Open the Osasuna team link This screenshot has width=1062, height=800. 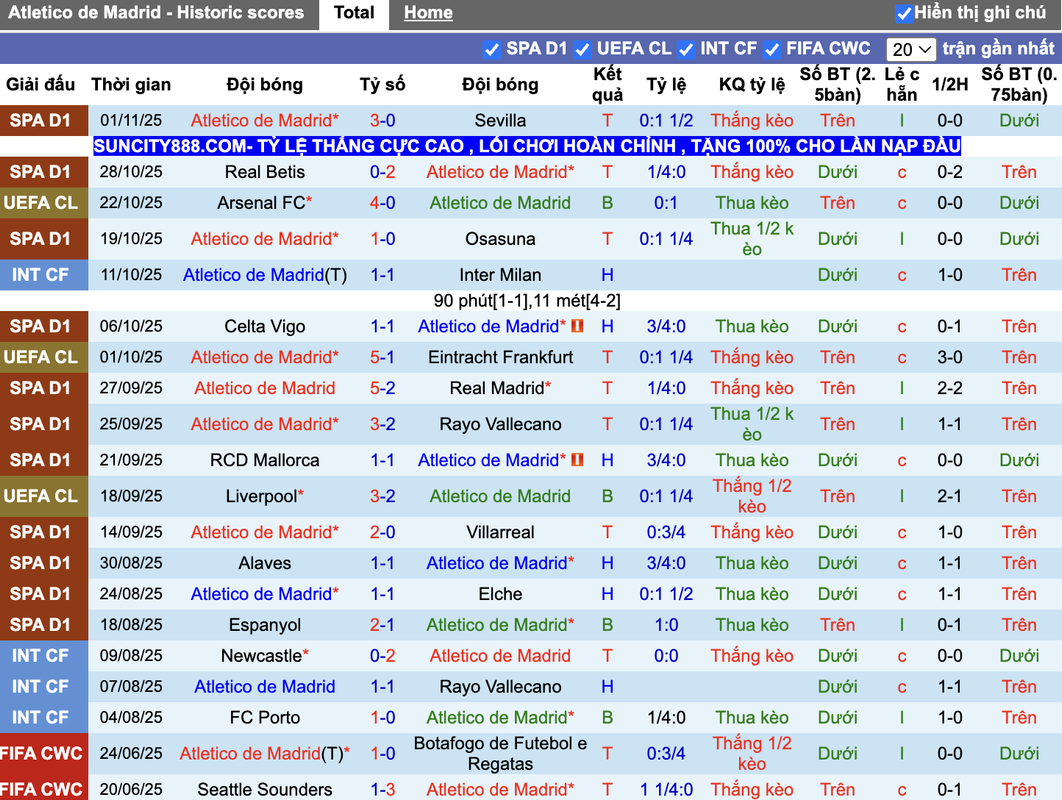(x=500, y=239)
